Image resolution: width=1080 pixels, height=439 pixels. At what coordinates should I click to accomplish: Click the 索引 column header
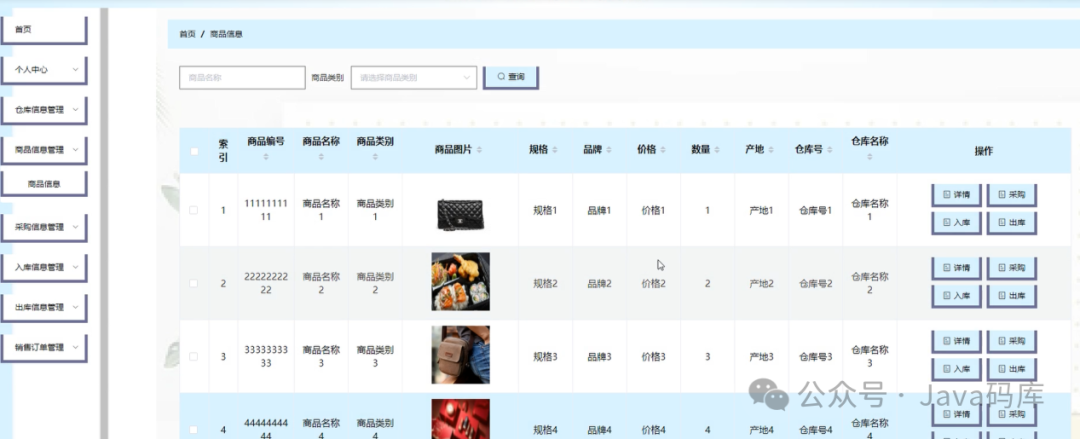coord(223,151)
